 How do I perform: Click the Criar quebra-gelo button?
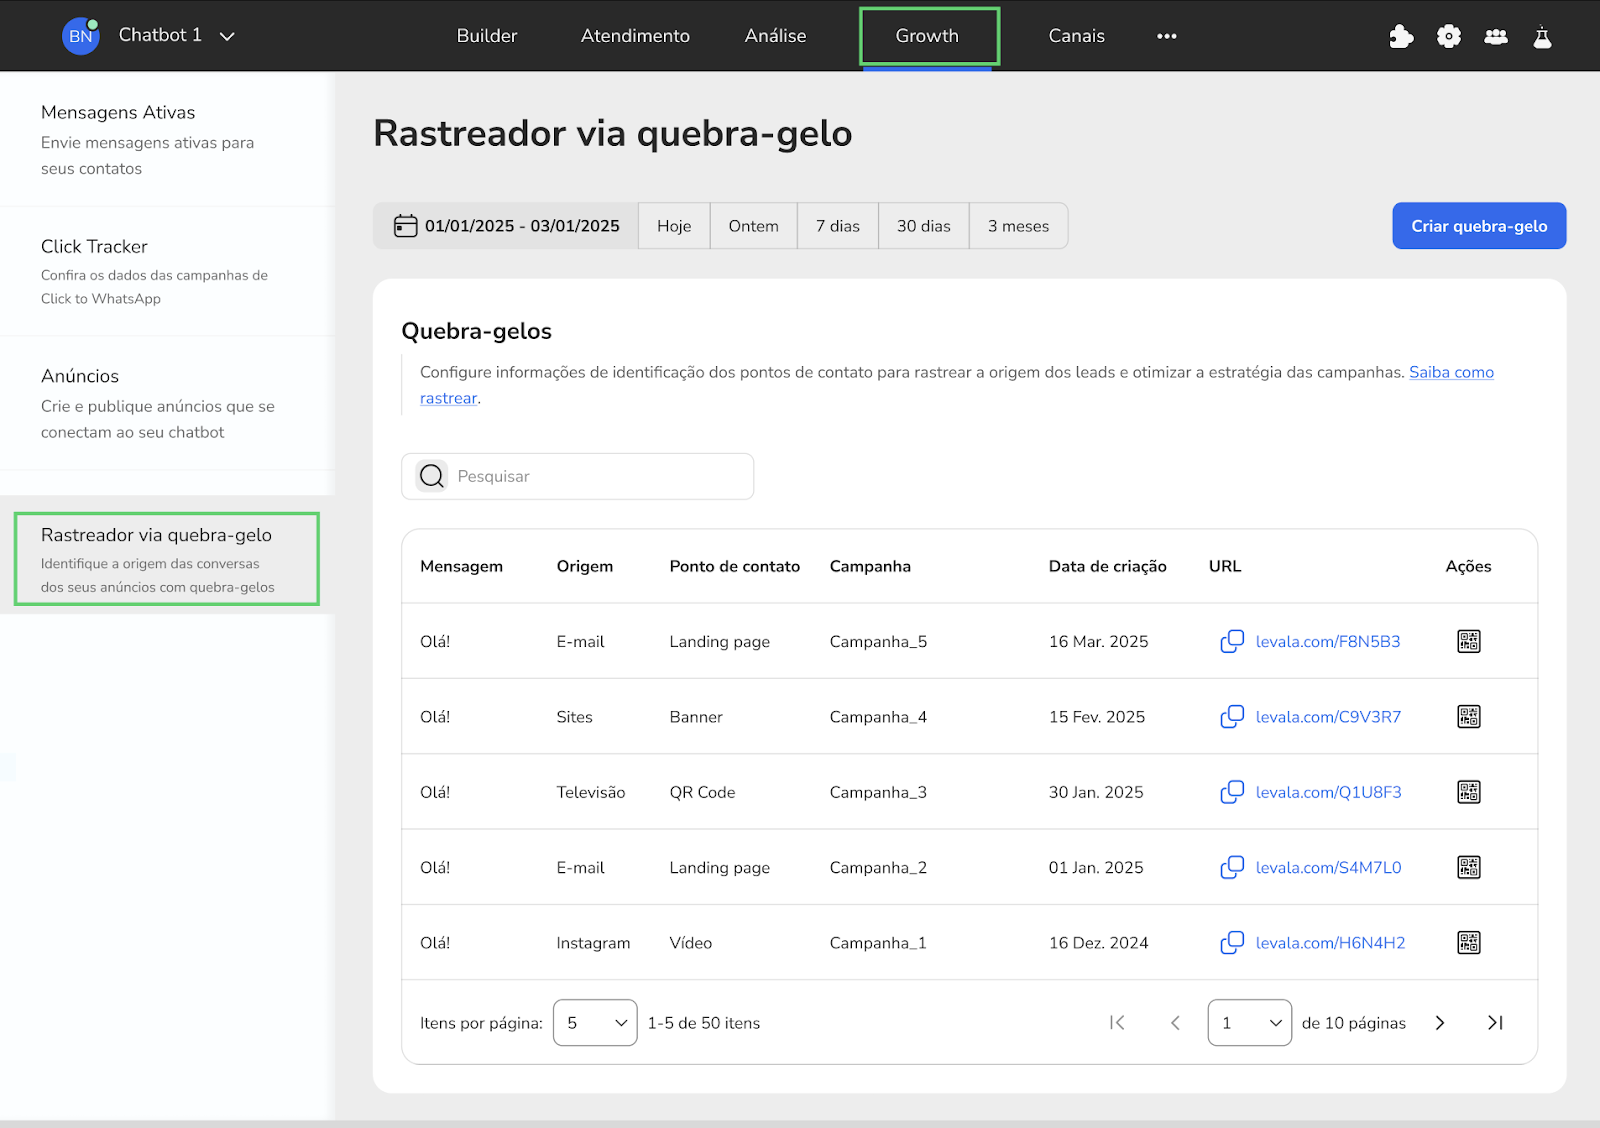point(1479,226)
